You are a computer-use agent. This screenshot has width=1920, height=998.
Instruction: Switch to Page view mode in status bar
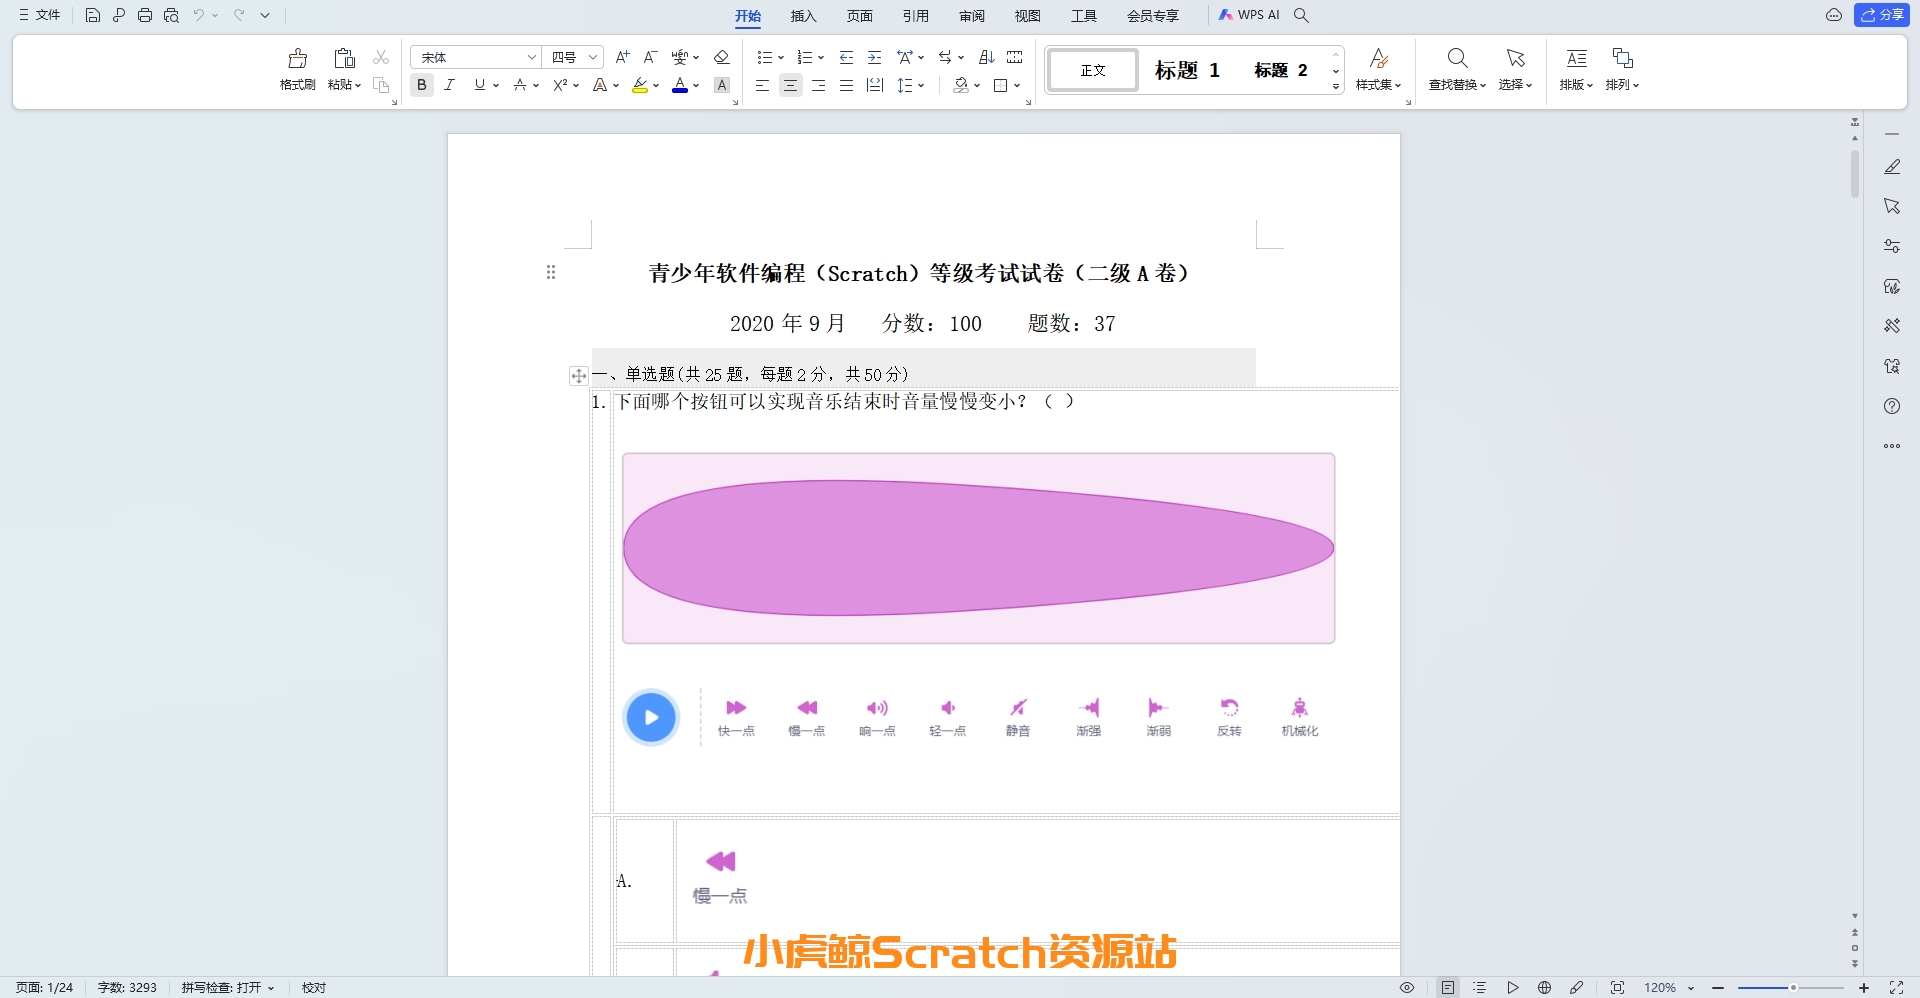pyautogui.click(x=1448, y=987)
